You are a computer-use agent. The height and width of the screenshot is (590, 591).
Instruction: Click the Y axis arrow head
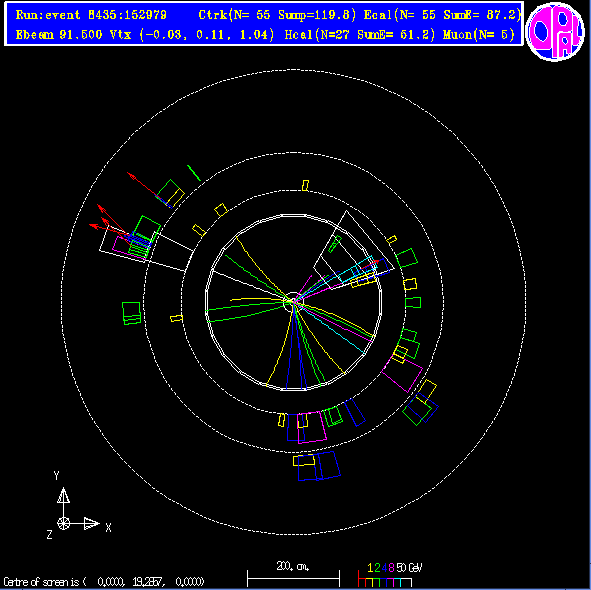[x=63, y=495]
